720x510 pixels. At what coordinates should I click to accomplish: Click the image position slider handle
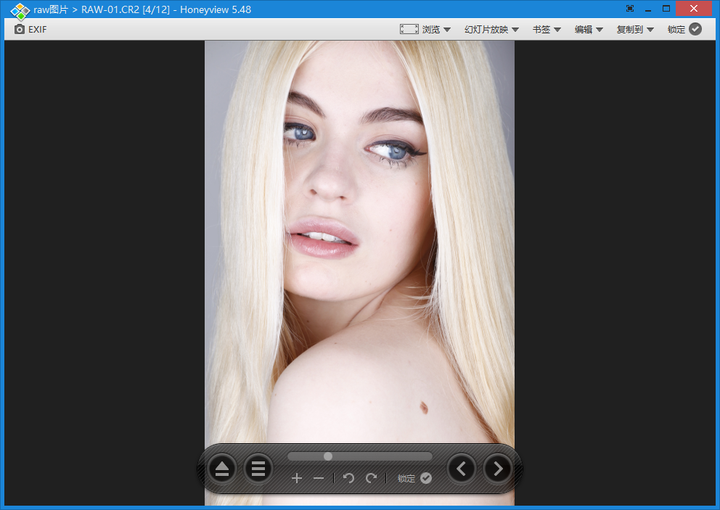pos(328,456)
